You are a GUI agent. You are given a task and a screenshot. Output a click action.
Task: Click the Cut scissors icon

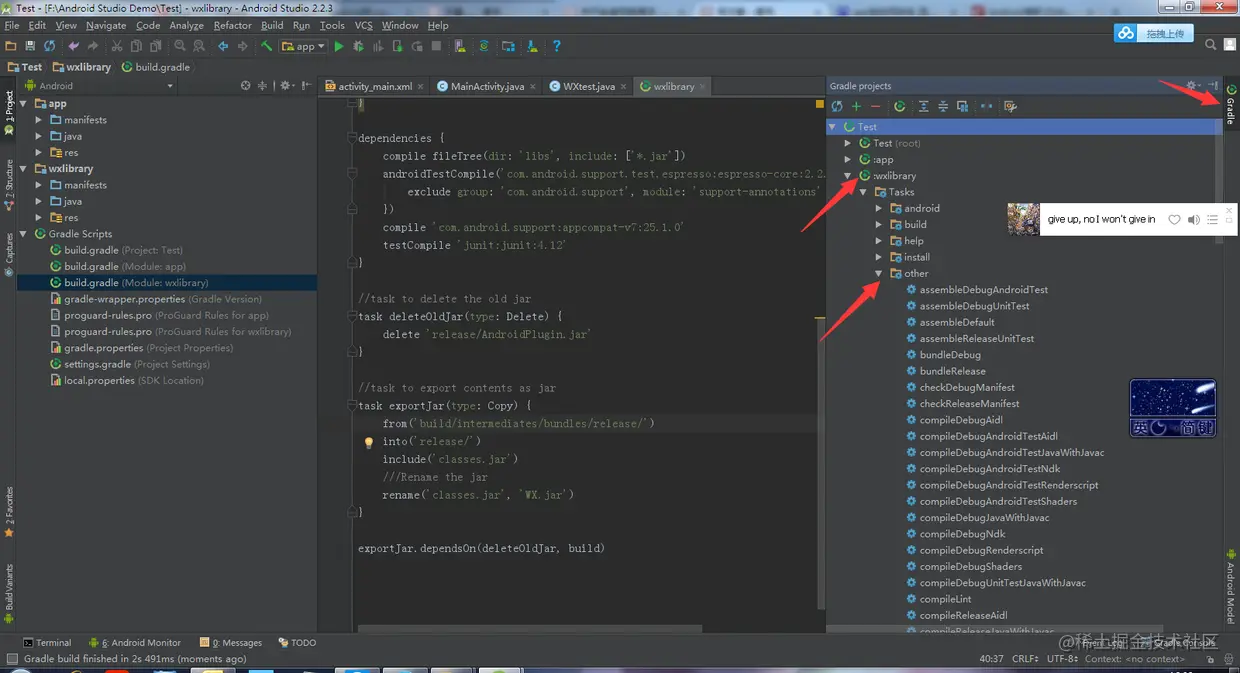point(117,46)
